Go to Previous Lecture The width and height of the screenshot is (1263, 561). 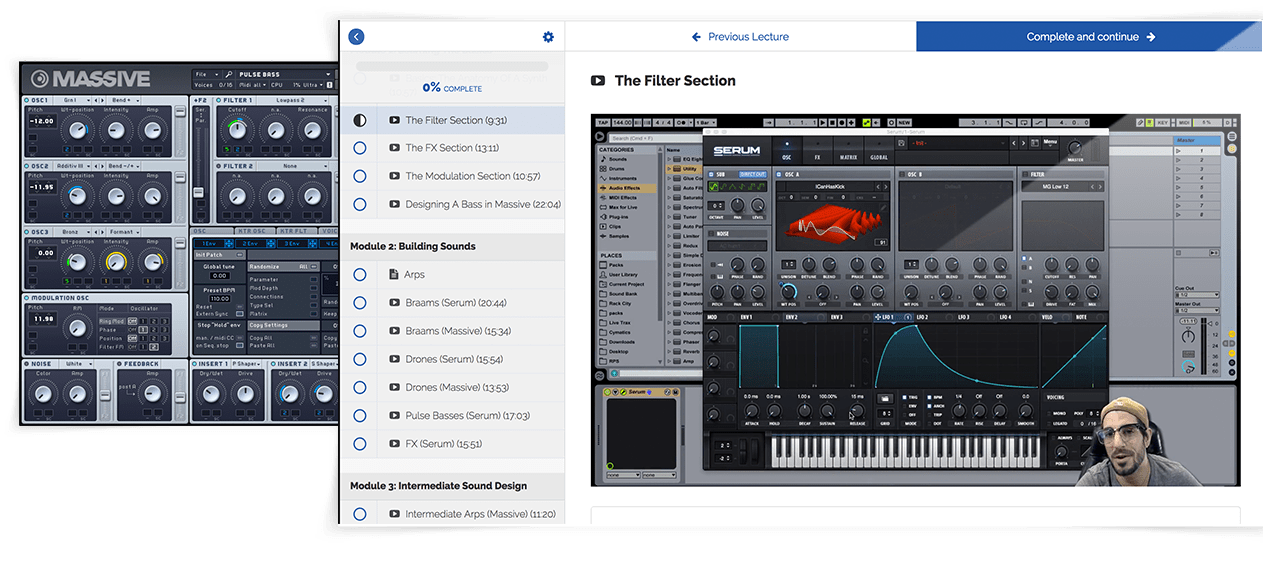point(740,37)
